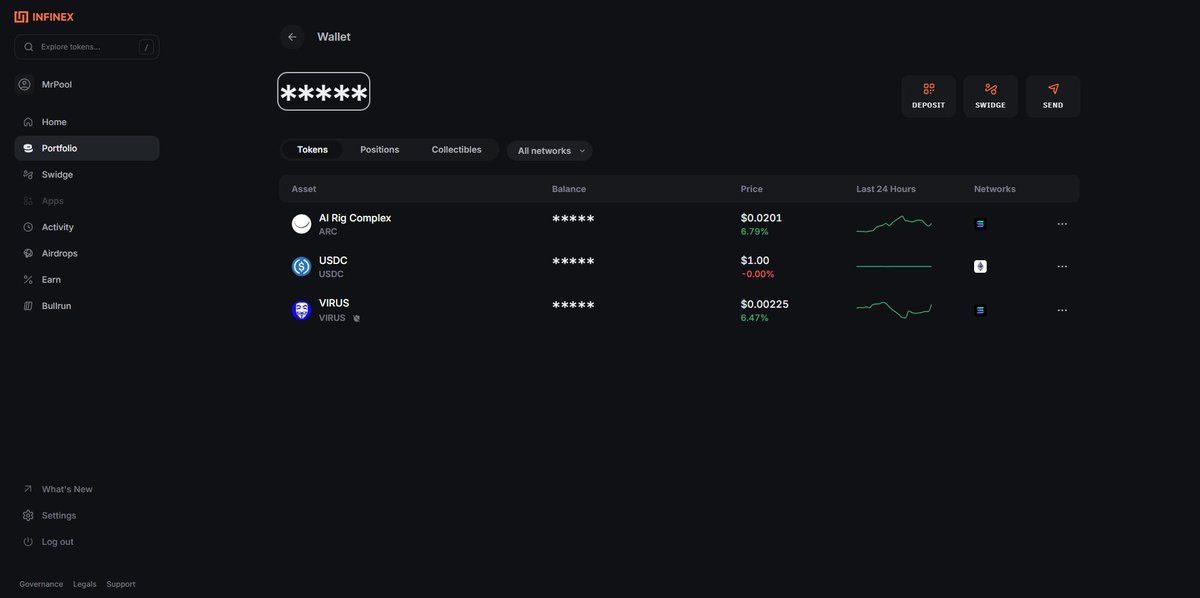Click the USDC token logo

[x=301, y=267]
